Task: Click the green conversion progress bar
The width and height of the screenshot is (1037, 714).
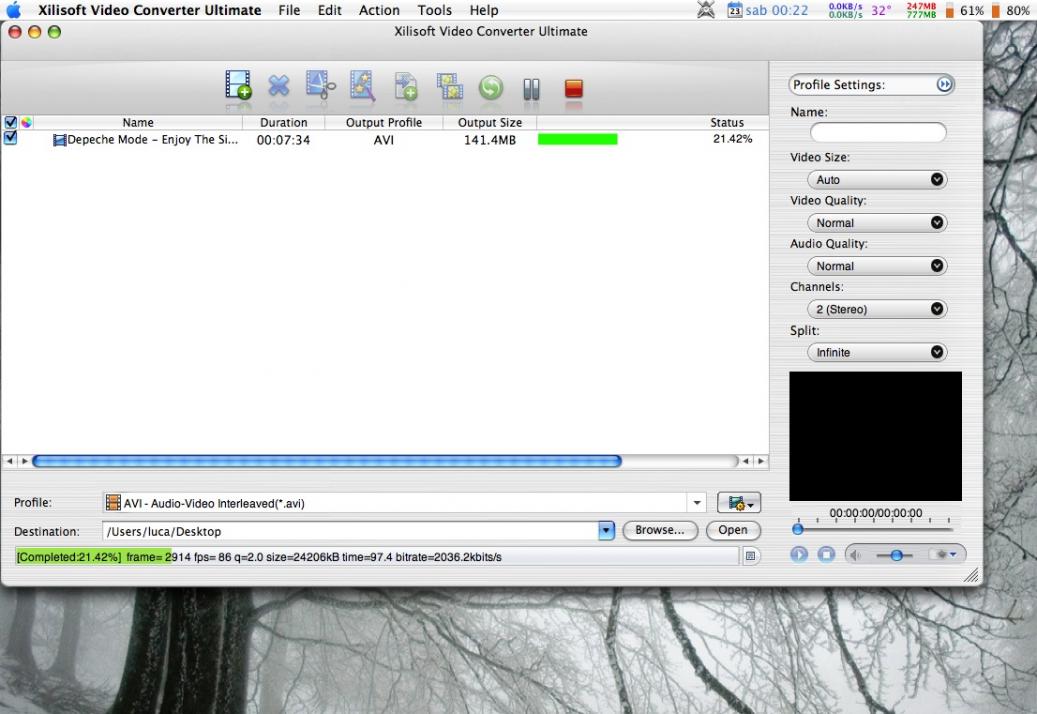Action: [577, 139]
